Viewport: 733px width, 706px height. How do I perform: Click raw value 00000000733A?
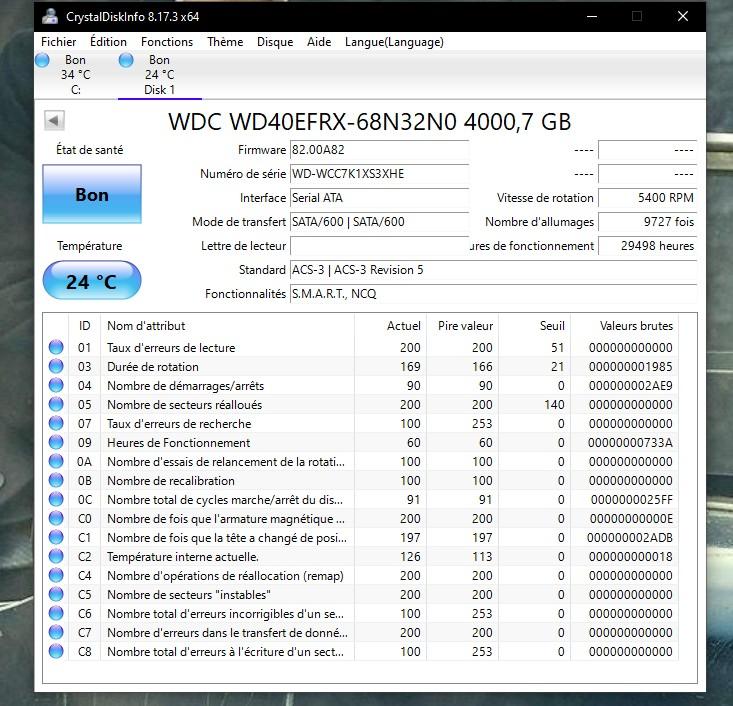point(630,442)
